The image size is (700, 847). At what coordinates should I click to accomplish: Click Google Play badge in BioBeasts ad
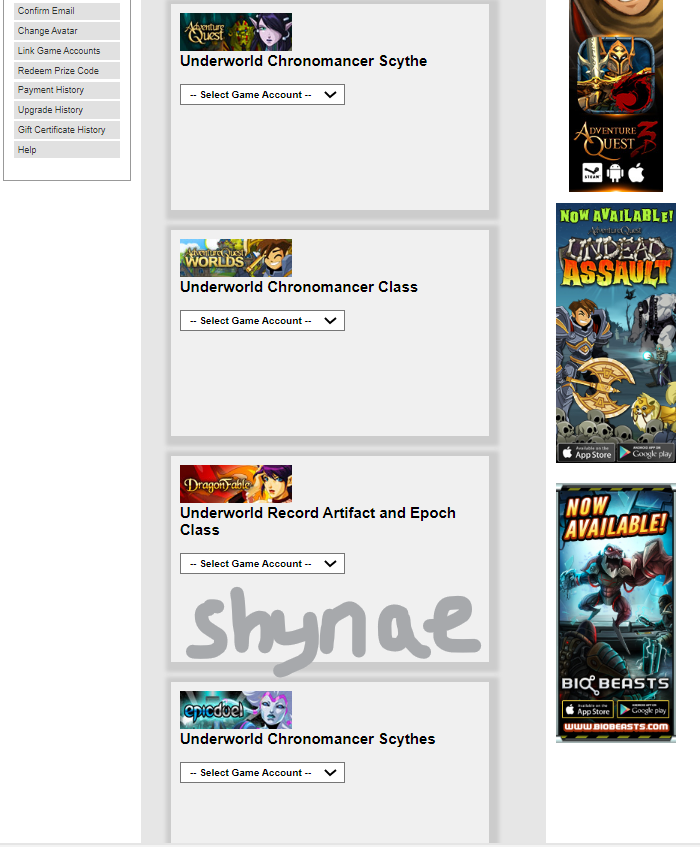(643, 709)
